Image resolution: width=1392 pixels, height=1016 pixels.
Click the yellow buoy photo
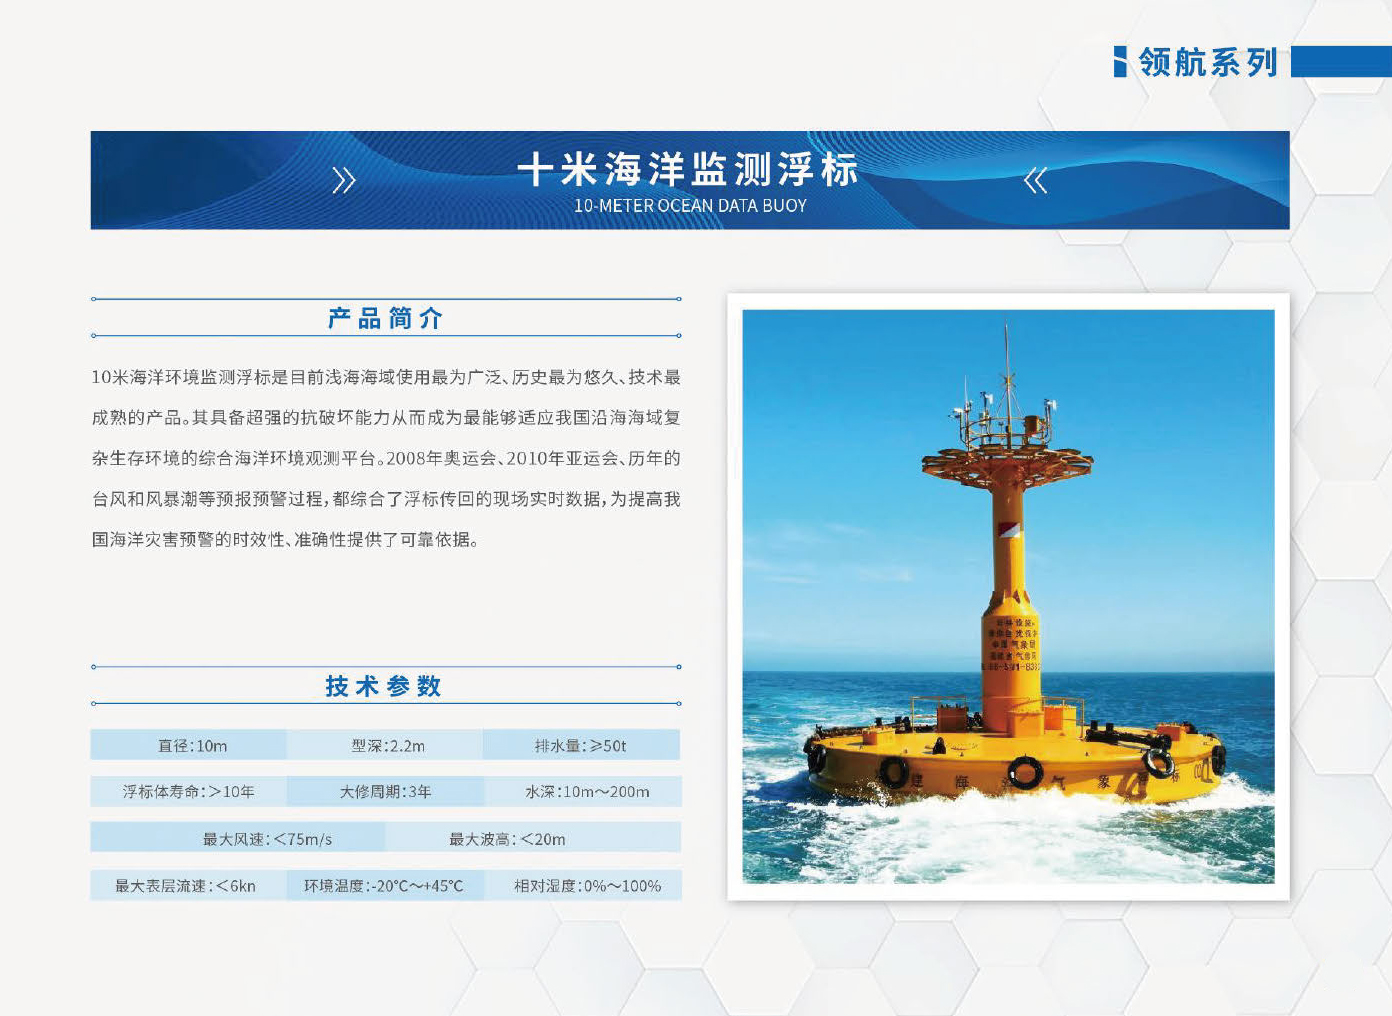(1008, 597)
